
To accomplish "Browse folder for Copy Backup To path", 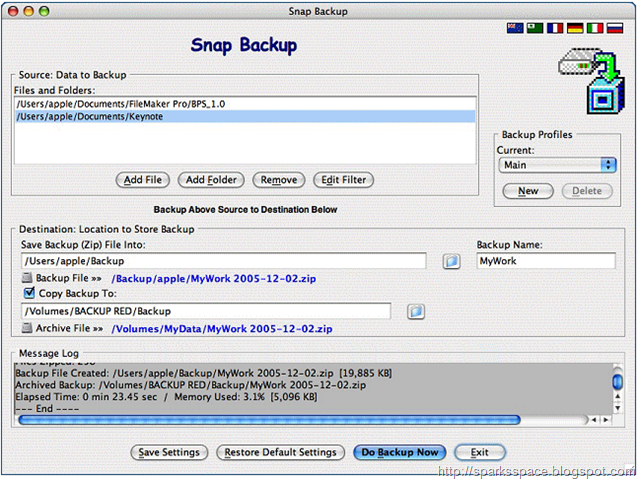I will [x=416, y=312].
